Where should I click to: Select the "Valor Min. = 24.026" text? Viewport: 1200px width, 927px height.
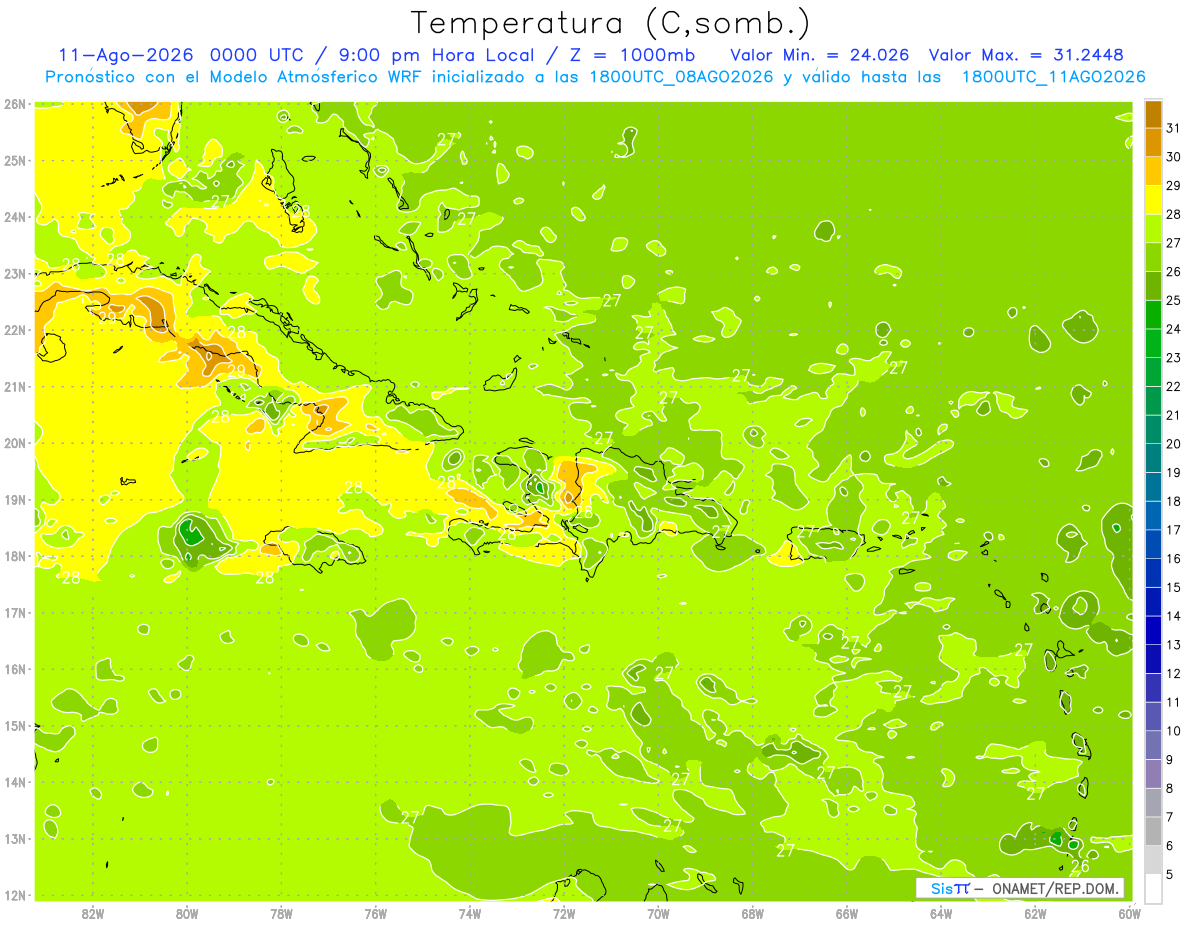[820, 55]
